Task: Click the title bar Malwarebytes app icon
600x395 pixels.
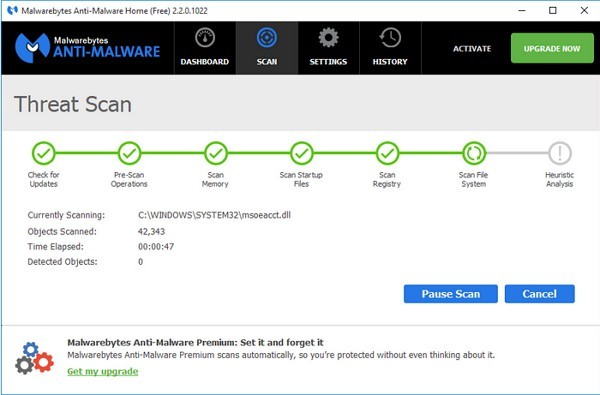Action: [x=12, y=10]
